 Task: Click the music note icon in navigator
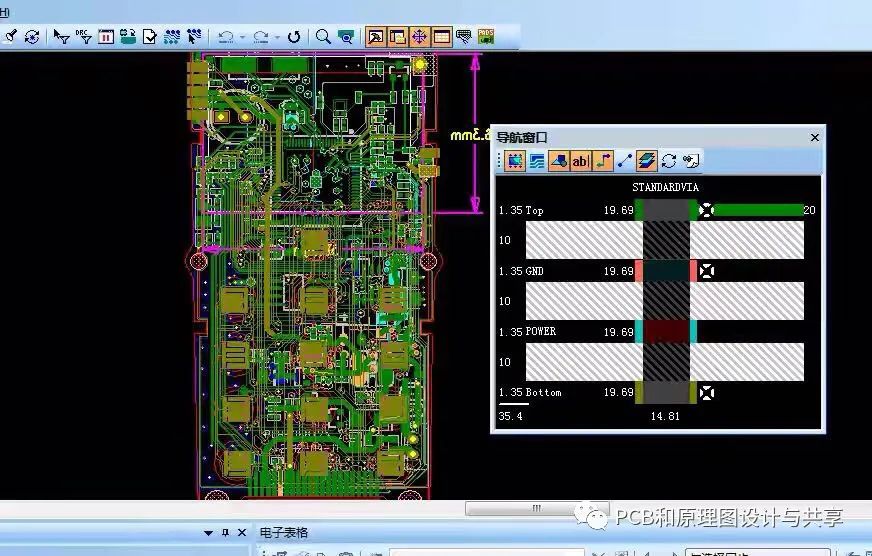[x=602, y=161]
